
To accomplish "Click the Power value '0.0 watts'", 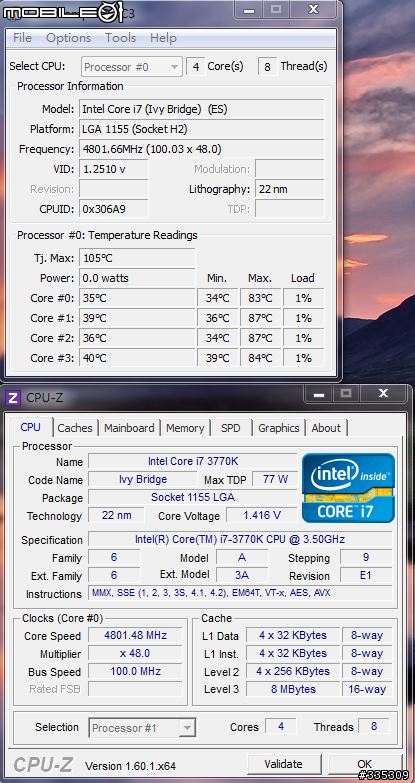I will pos(137,278).
